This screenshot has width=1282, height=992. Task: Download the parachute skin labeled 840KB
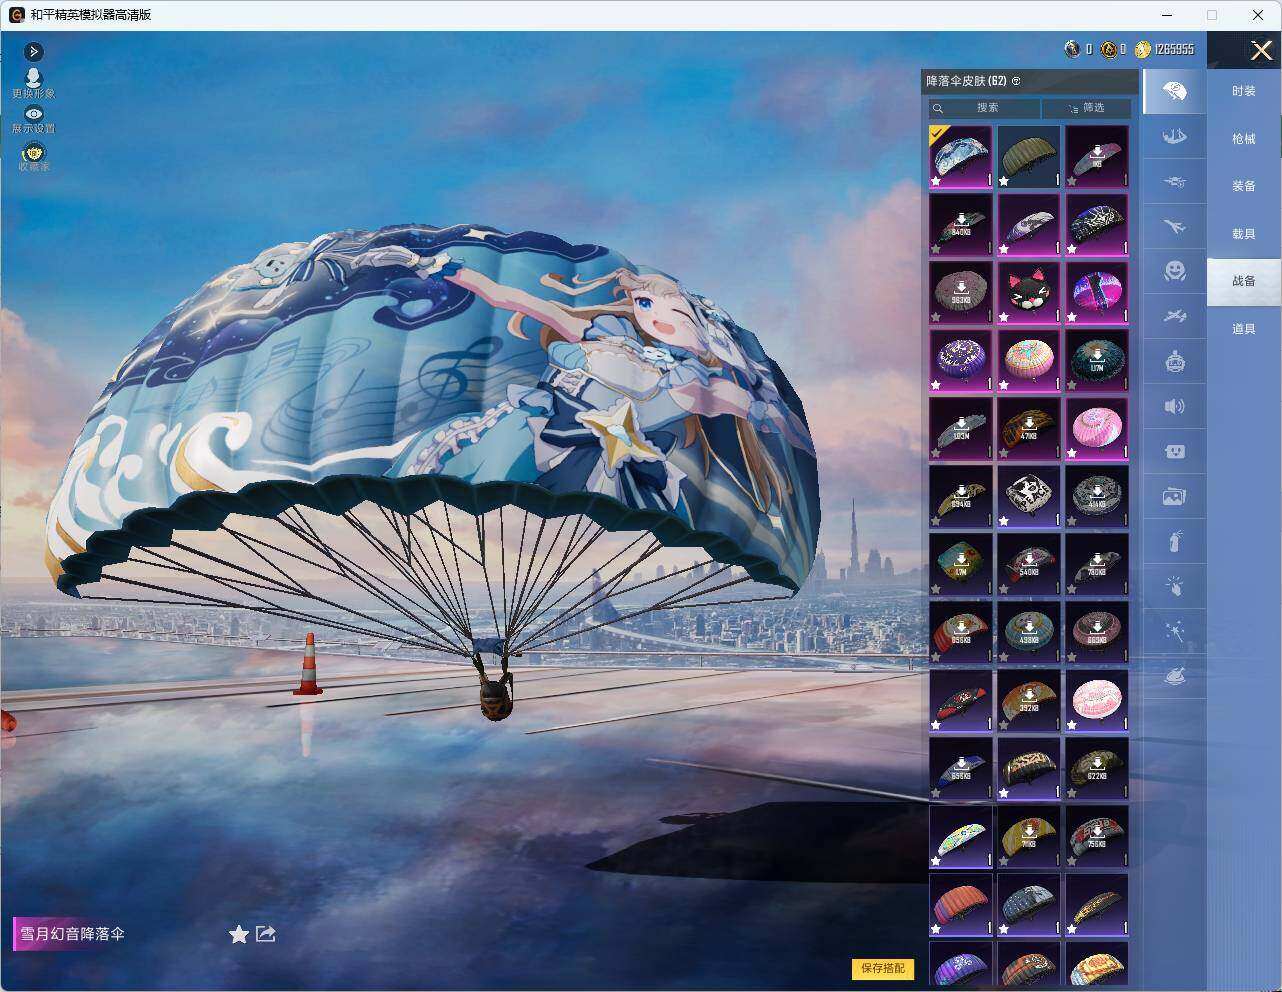(x=961, y=225)
